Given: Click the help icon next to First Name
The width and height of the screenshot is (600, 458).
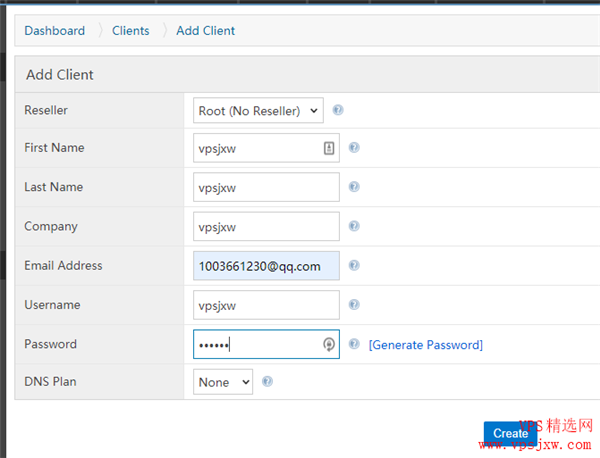Looking at the screenshot, I should pyautogui.click(x=354, y=147).
